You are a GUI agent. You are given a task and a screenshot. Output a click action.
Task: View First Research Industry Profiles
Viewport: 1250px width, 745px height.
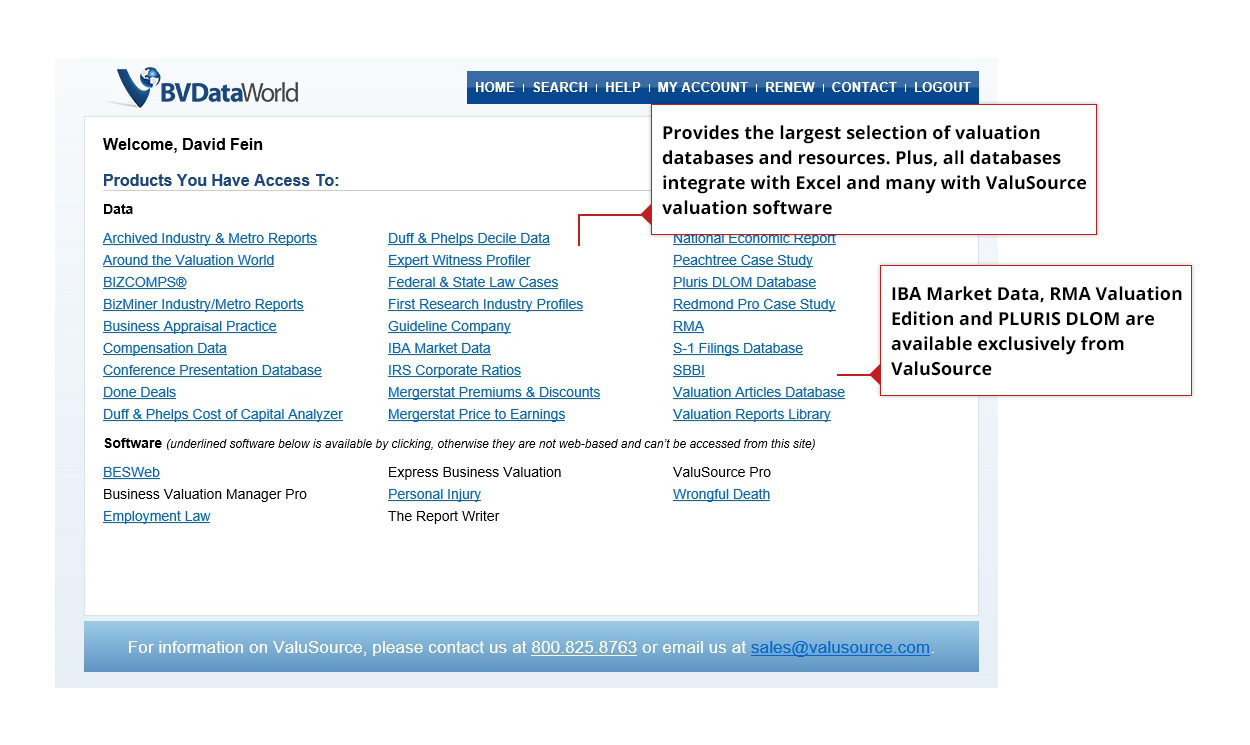(x=485, y=304)
